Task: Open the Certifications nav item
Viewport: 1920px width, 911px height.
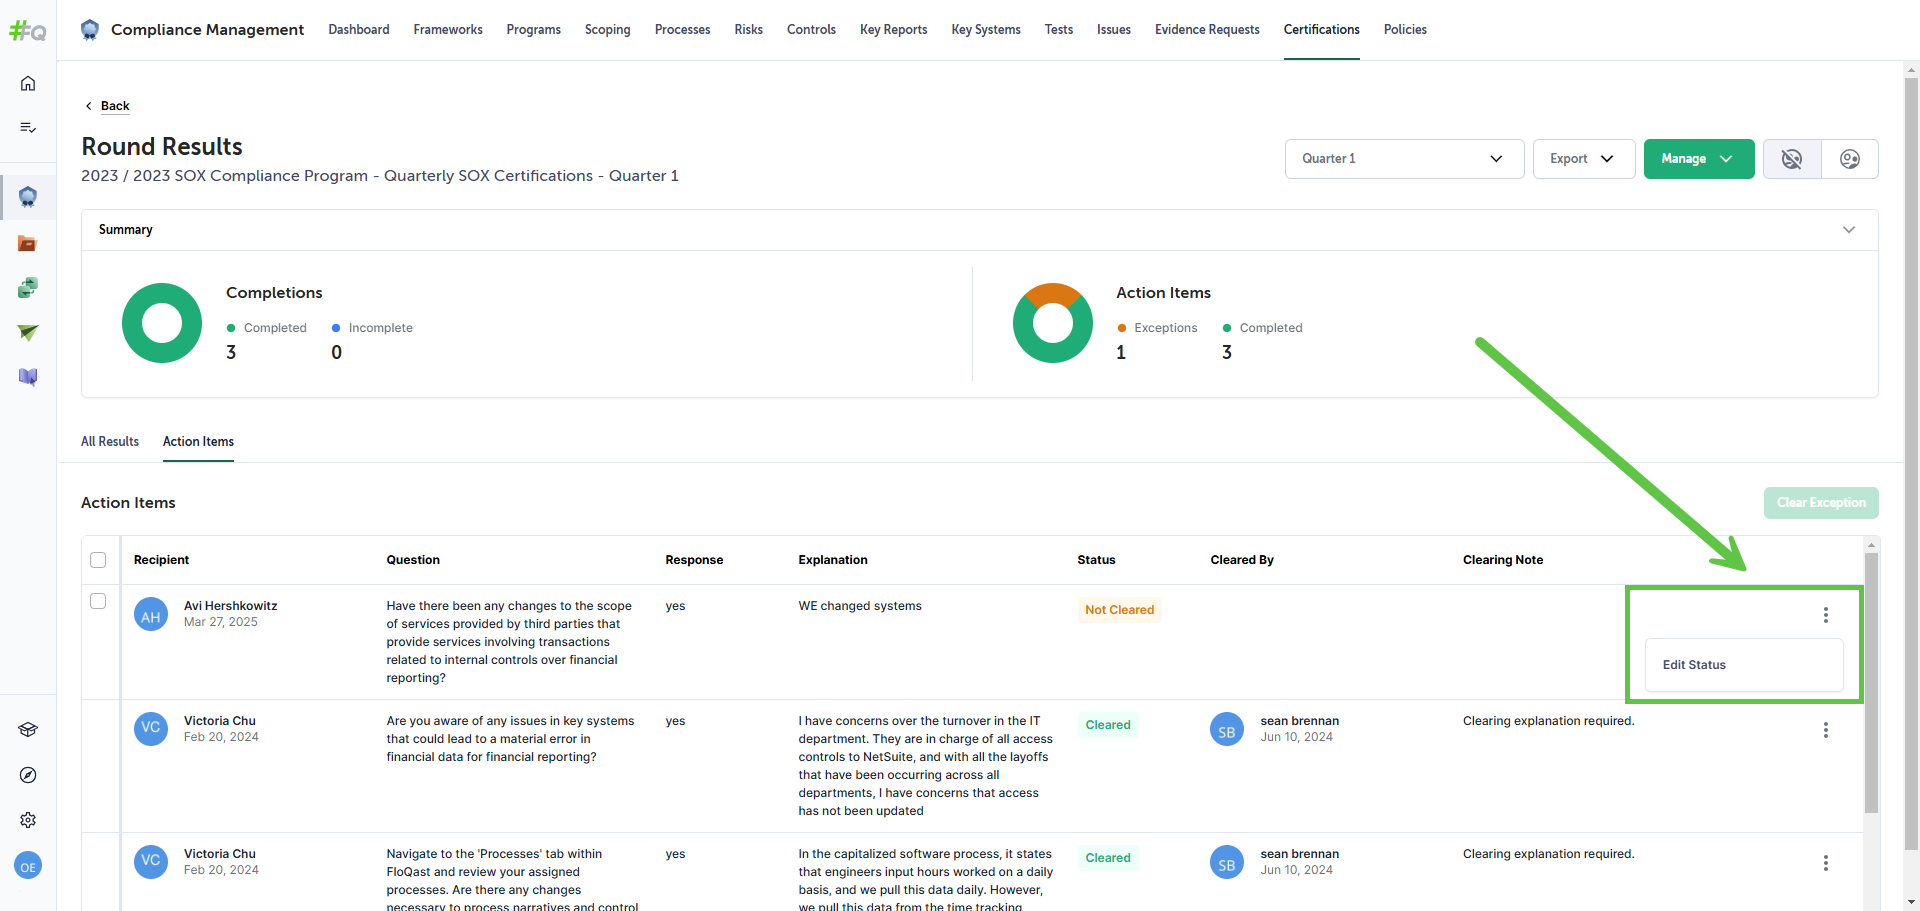Action: [x=1322, y=30]
